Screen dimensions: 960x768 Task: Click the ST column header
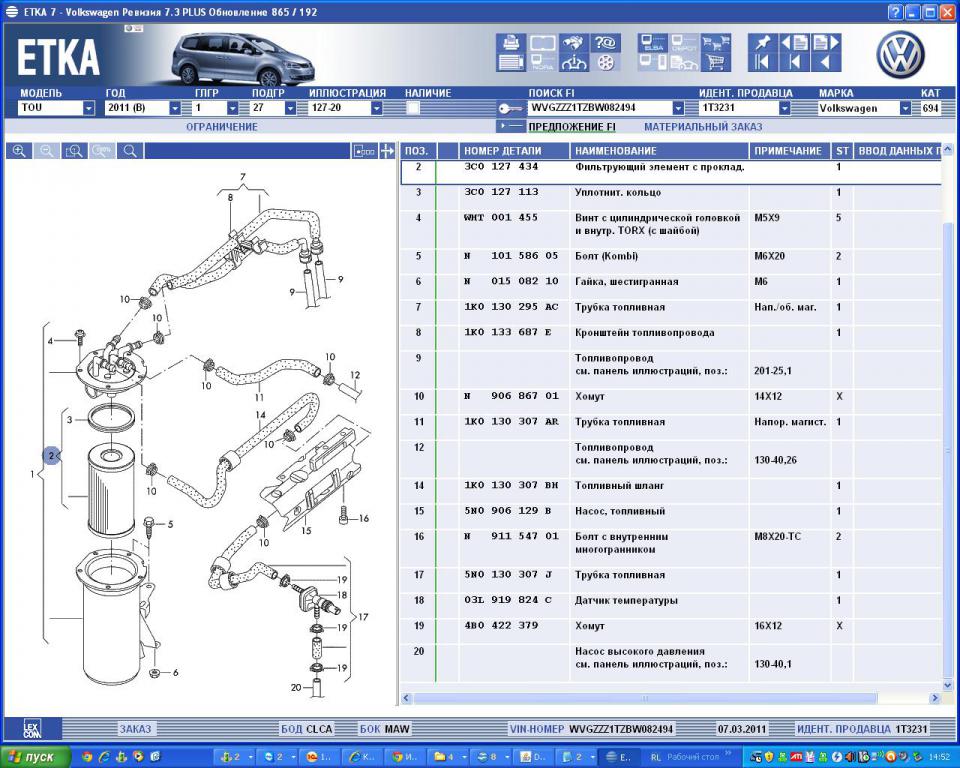pos(842,151)
